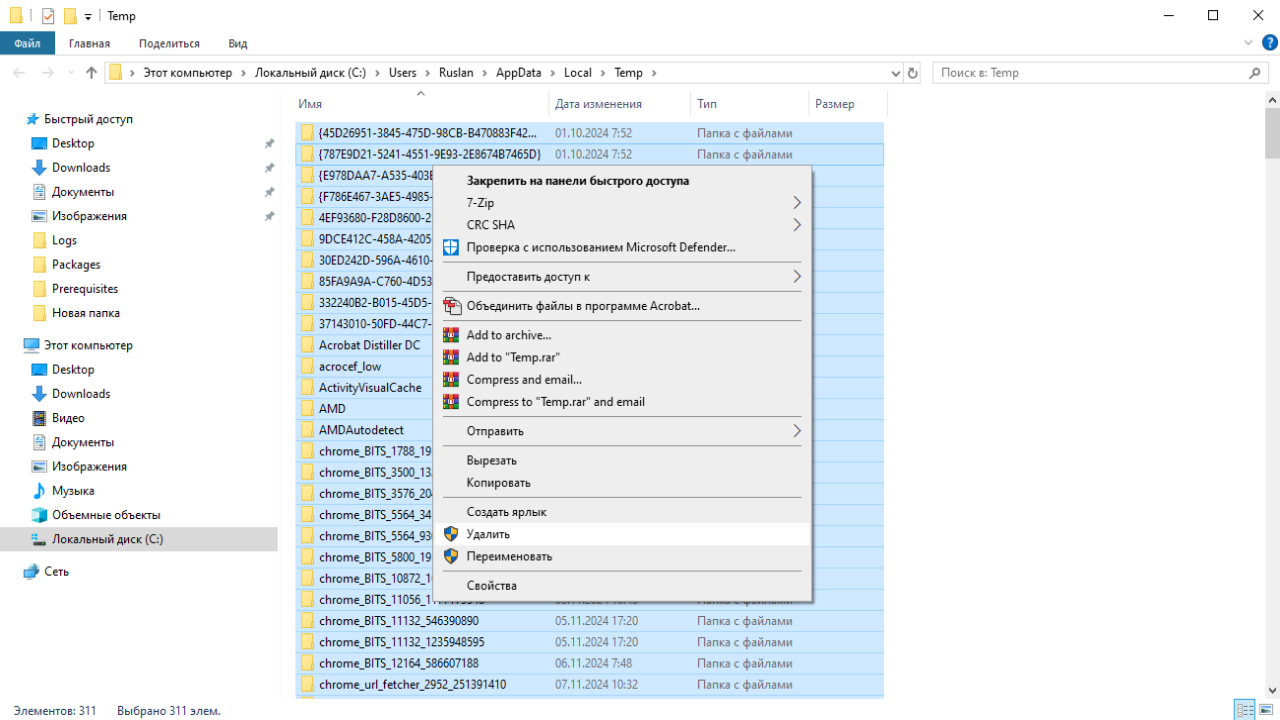Navigate to Ruslan in the address breadcrumb
Viewport: 1280px width, 720px height.
456,73
